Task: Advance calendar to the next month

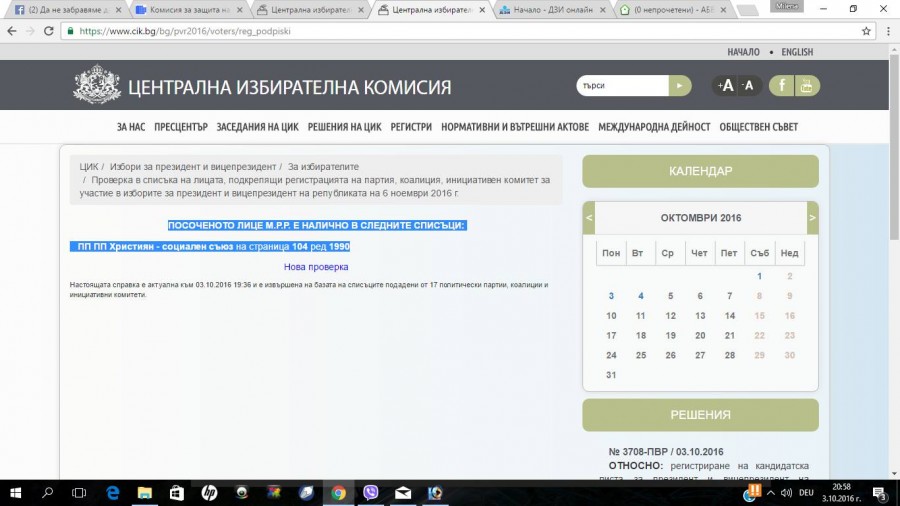Action: coord(812,218)
